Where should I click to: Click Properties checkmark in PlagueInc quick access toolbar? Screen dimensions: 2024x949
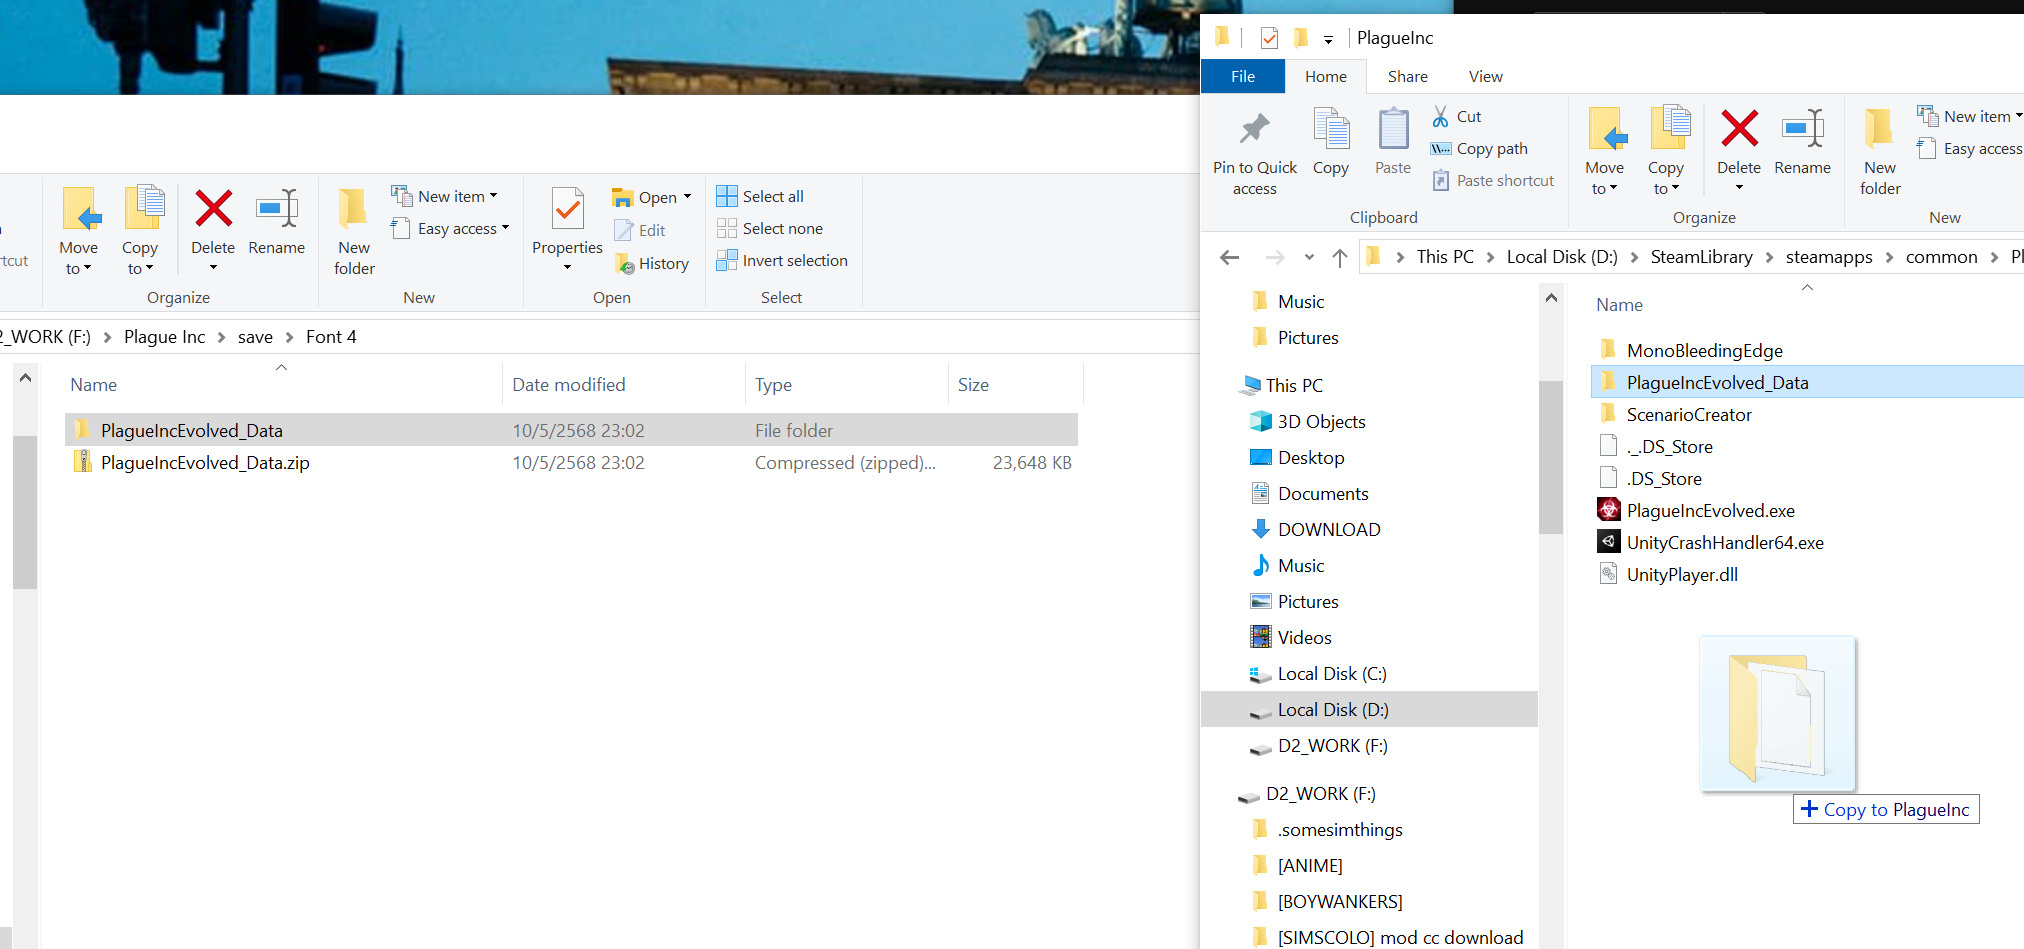pos(1269,38)
